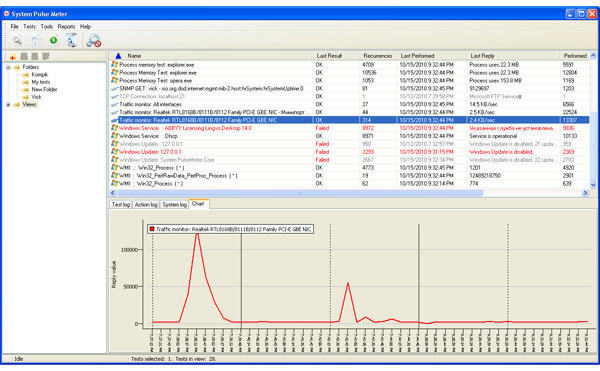This screenshot has height=371, width=600.
Task: Select Windows Service ABBYY Licensing row
Action: point(350,128)
